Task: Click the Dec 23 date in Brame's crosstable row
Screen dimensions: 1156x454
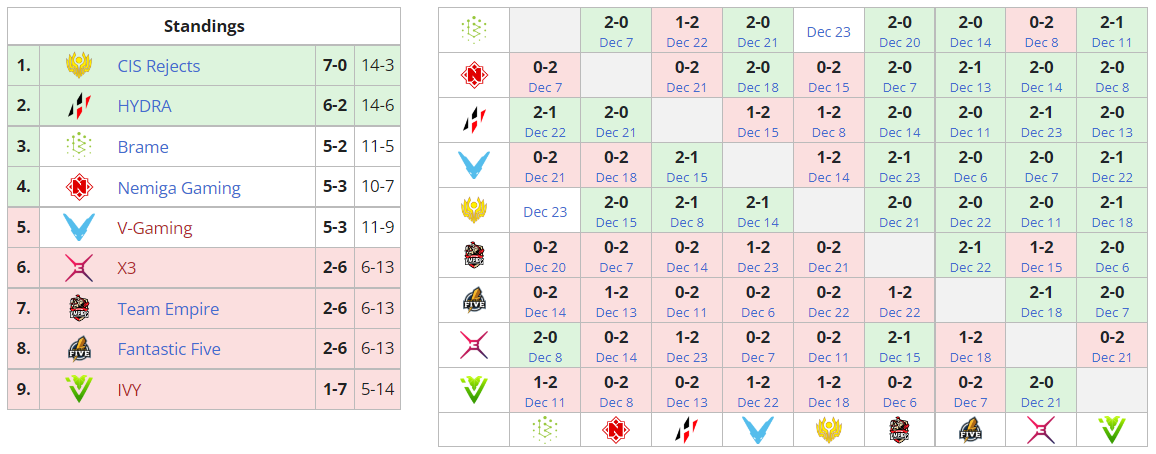Action: click(x=828, y=31)
